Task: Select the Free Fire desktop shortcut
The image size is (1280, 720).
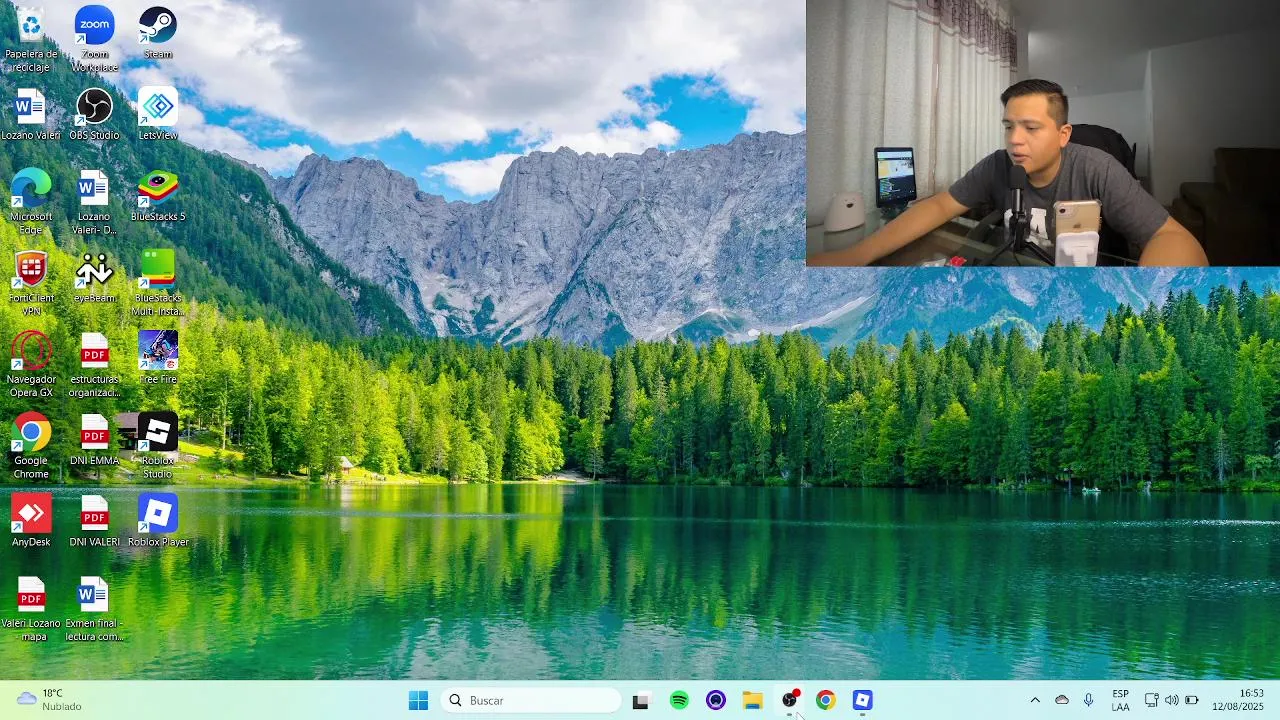Action: 158,358
